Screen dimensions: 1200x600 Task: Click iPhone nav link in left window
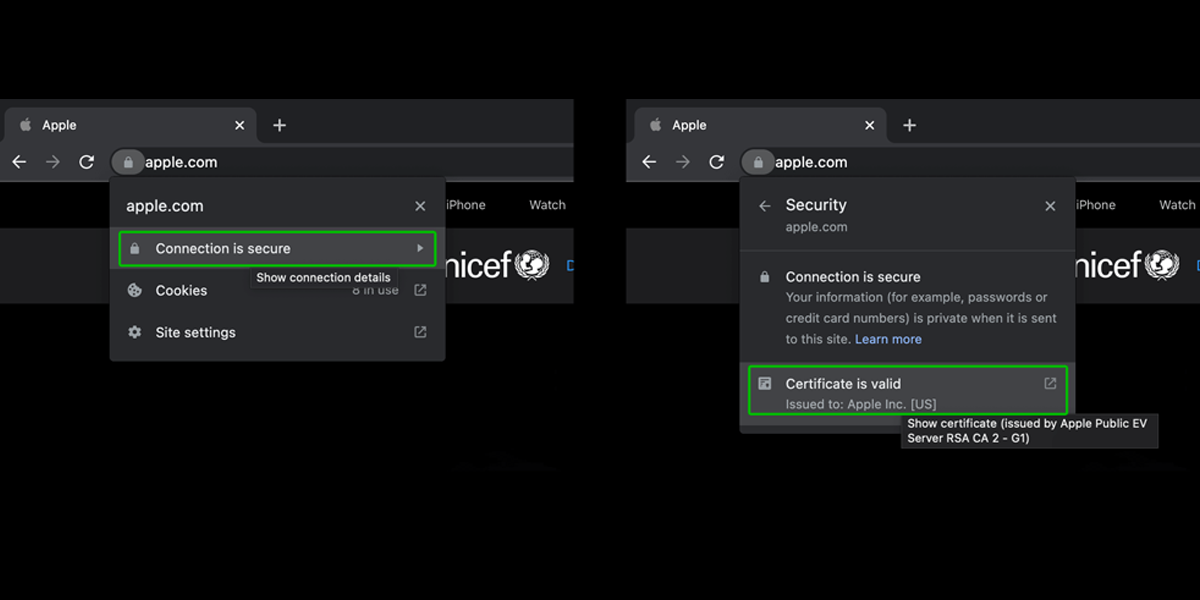click(x=466, y=205)
